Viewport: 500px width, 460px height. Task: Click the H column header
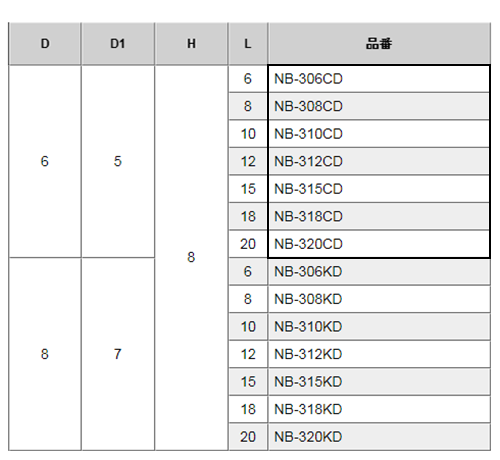(191, 44)
